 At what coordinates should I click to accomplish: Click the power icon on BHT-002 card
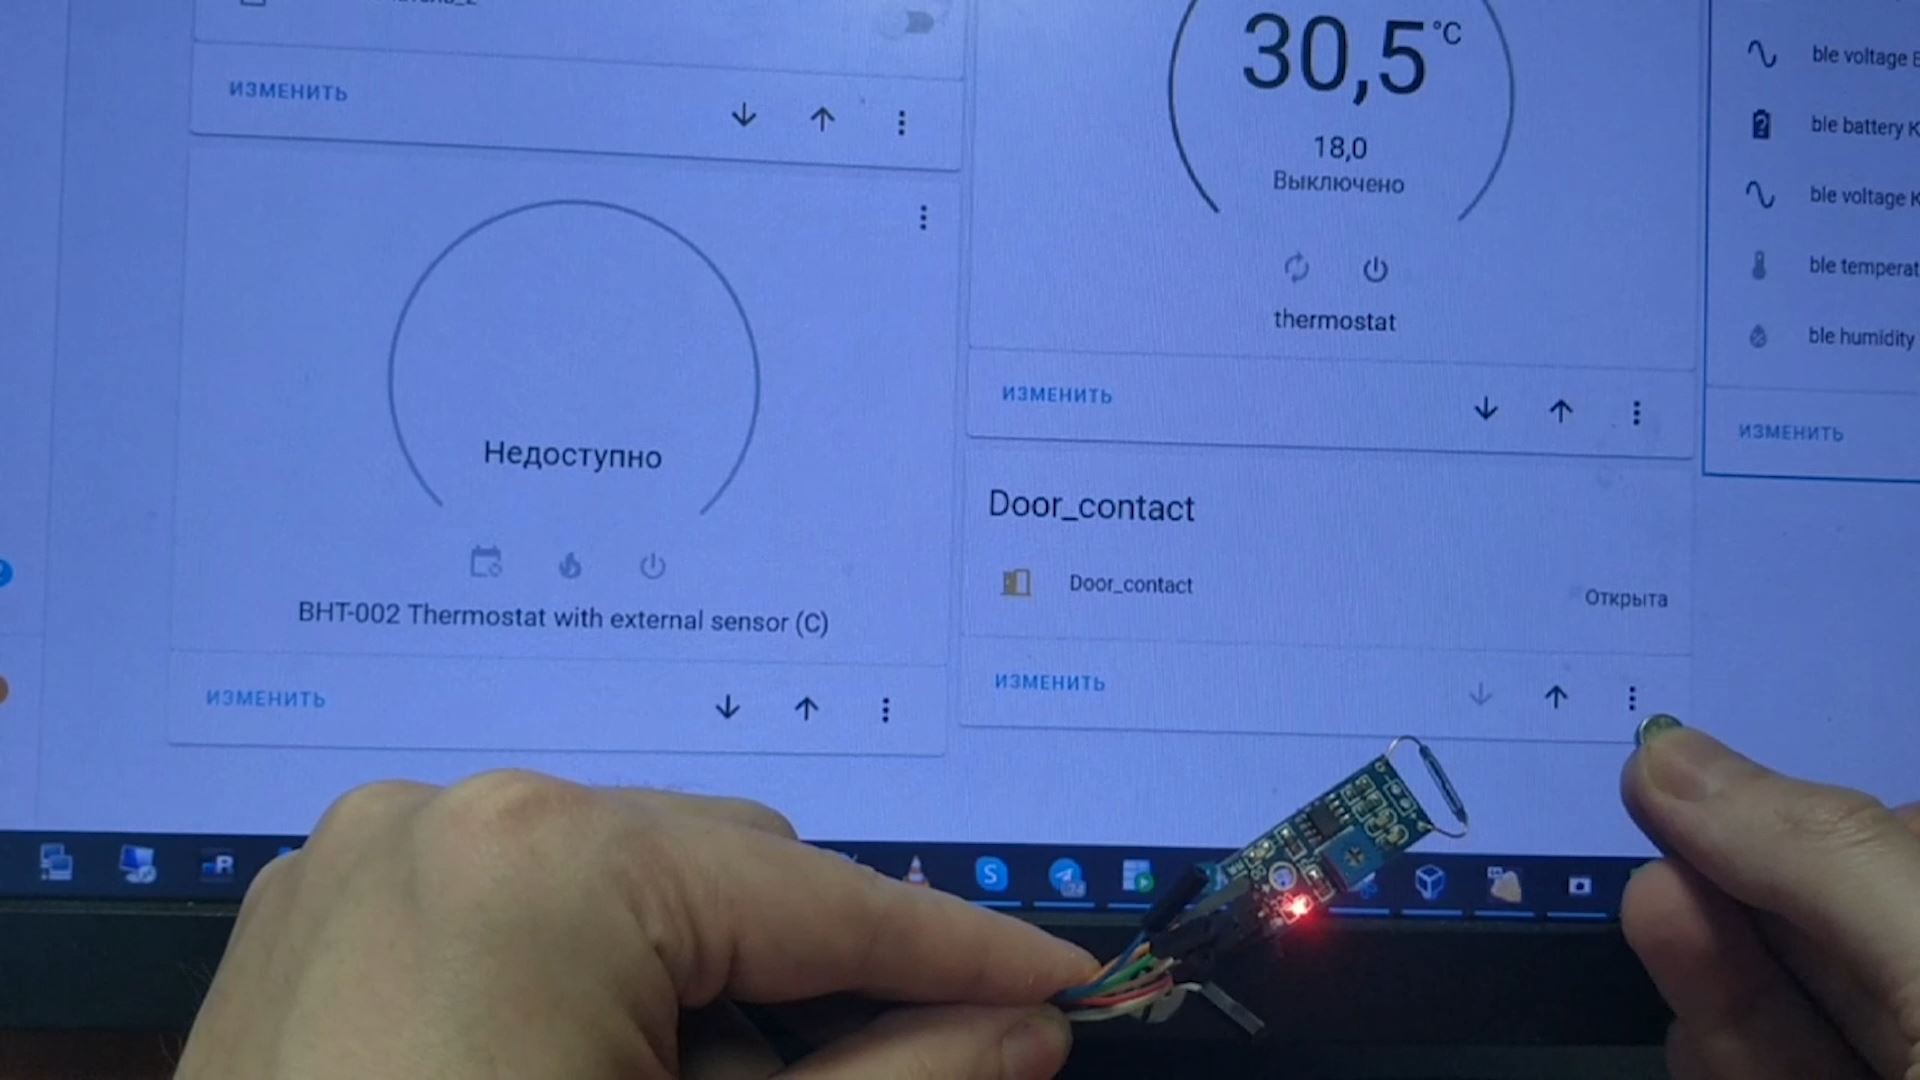[x=651, y=564]
